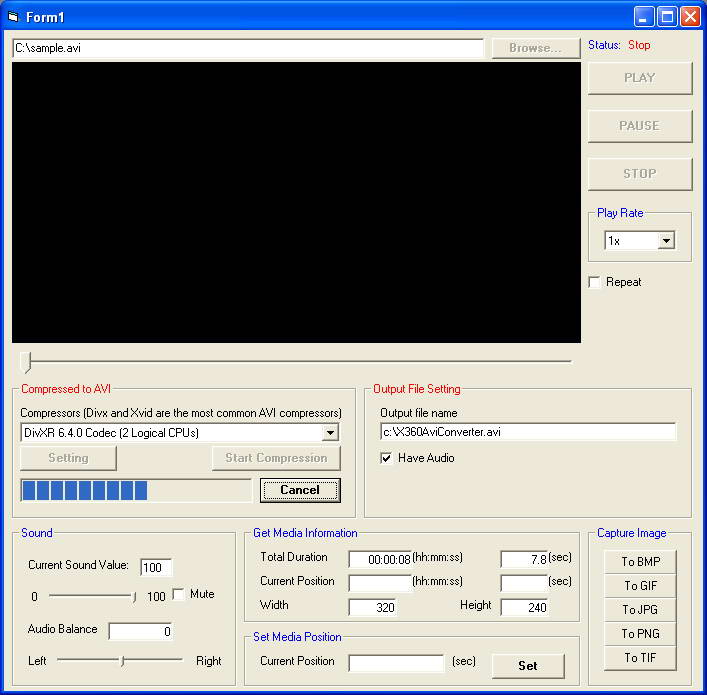Click the Set Media Position seconds input

(x=396, y=663)
